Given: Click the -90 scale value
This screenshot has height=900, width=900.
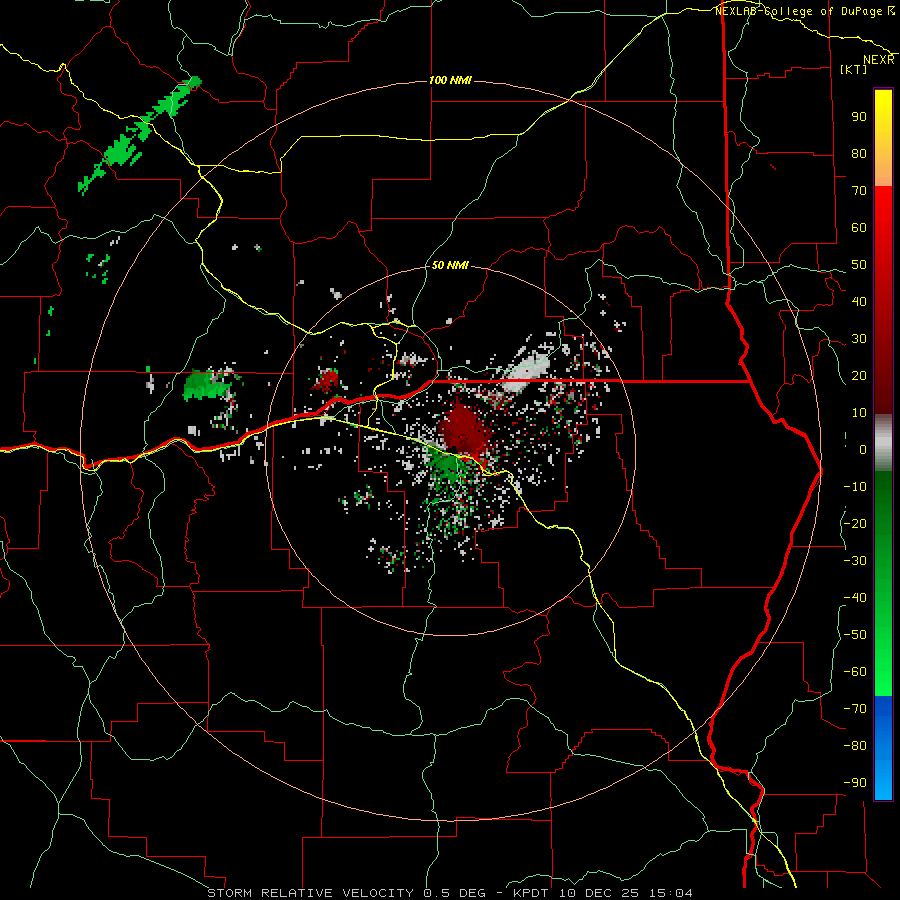Looking at the screenshot, I should 855,782.
